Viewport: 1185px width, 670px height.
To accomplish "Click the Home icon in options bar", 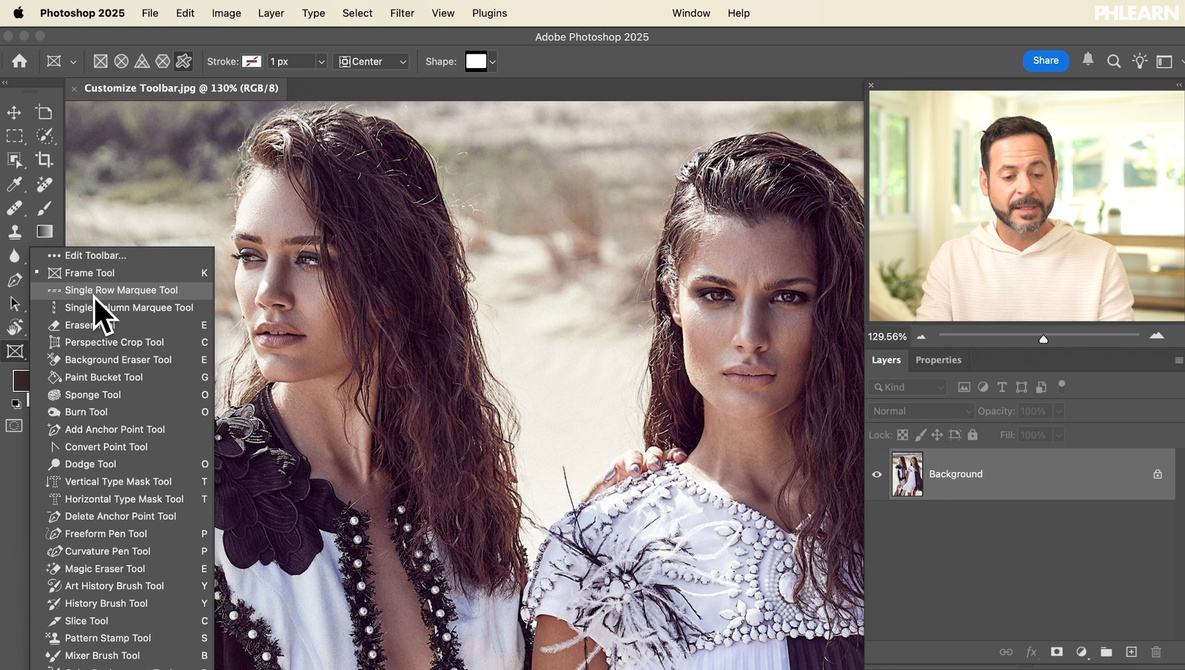I will [19, 62].
